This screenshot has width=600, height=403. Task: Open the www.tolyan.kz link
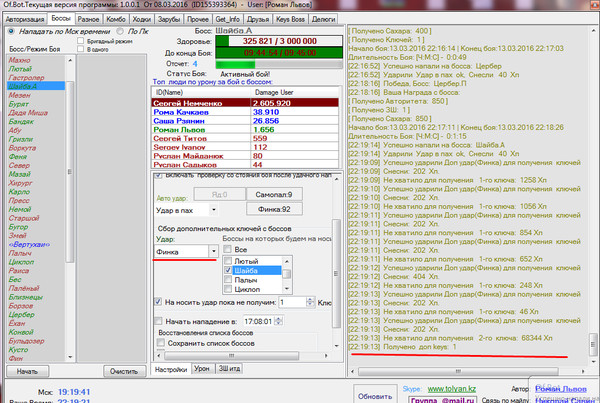[452, 389]
